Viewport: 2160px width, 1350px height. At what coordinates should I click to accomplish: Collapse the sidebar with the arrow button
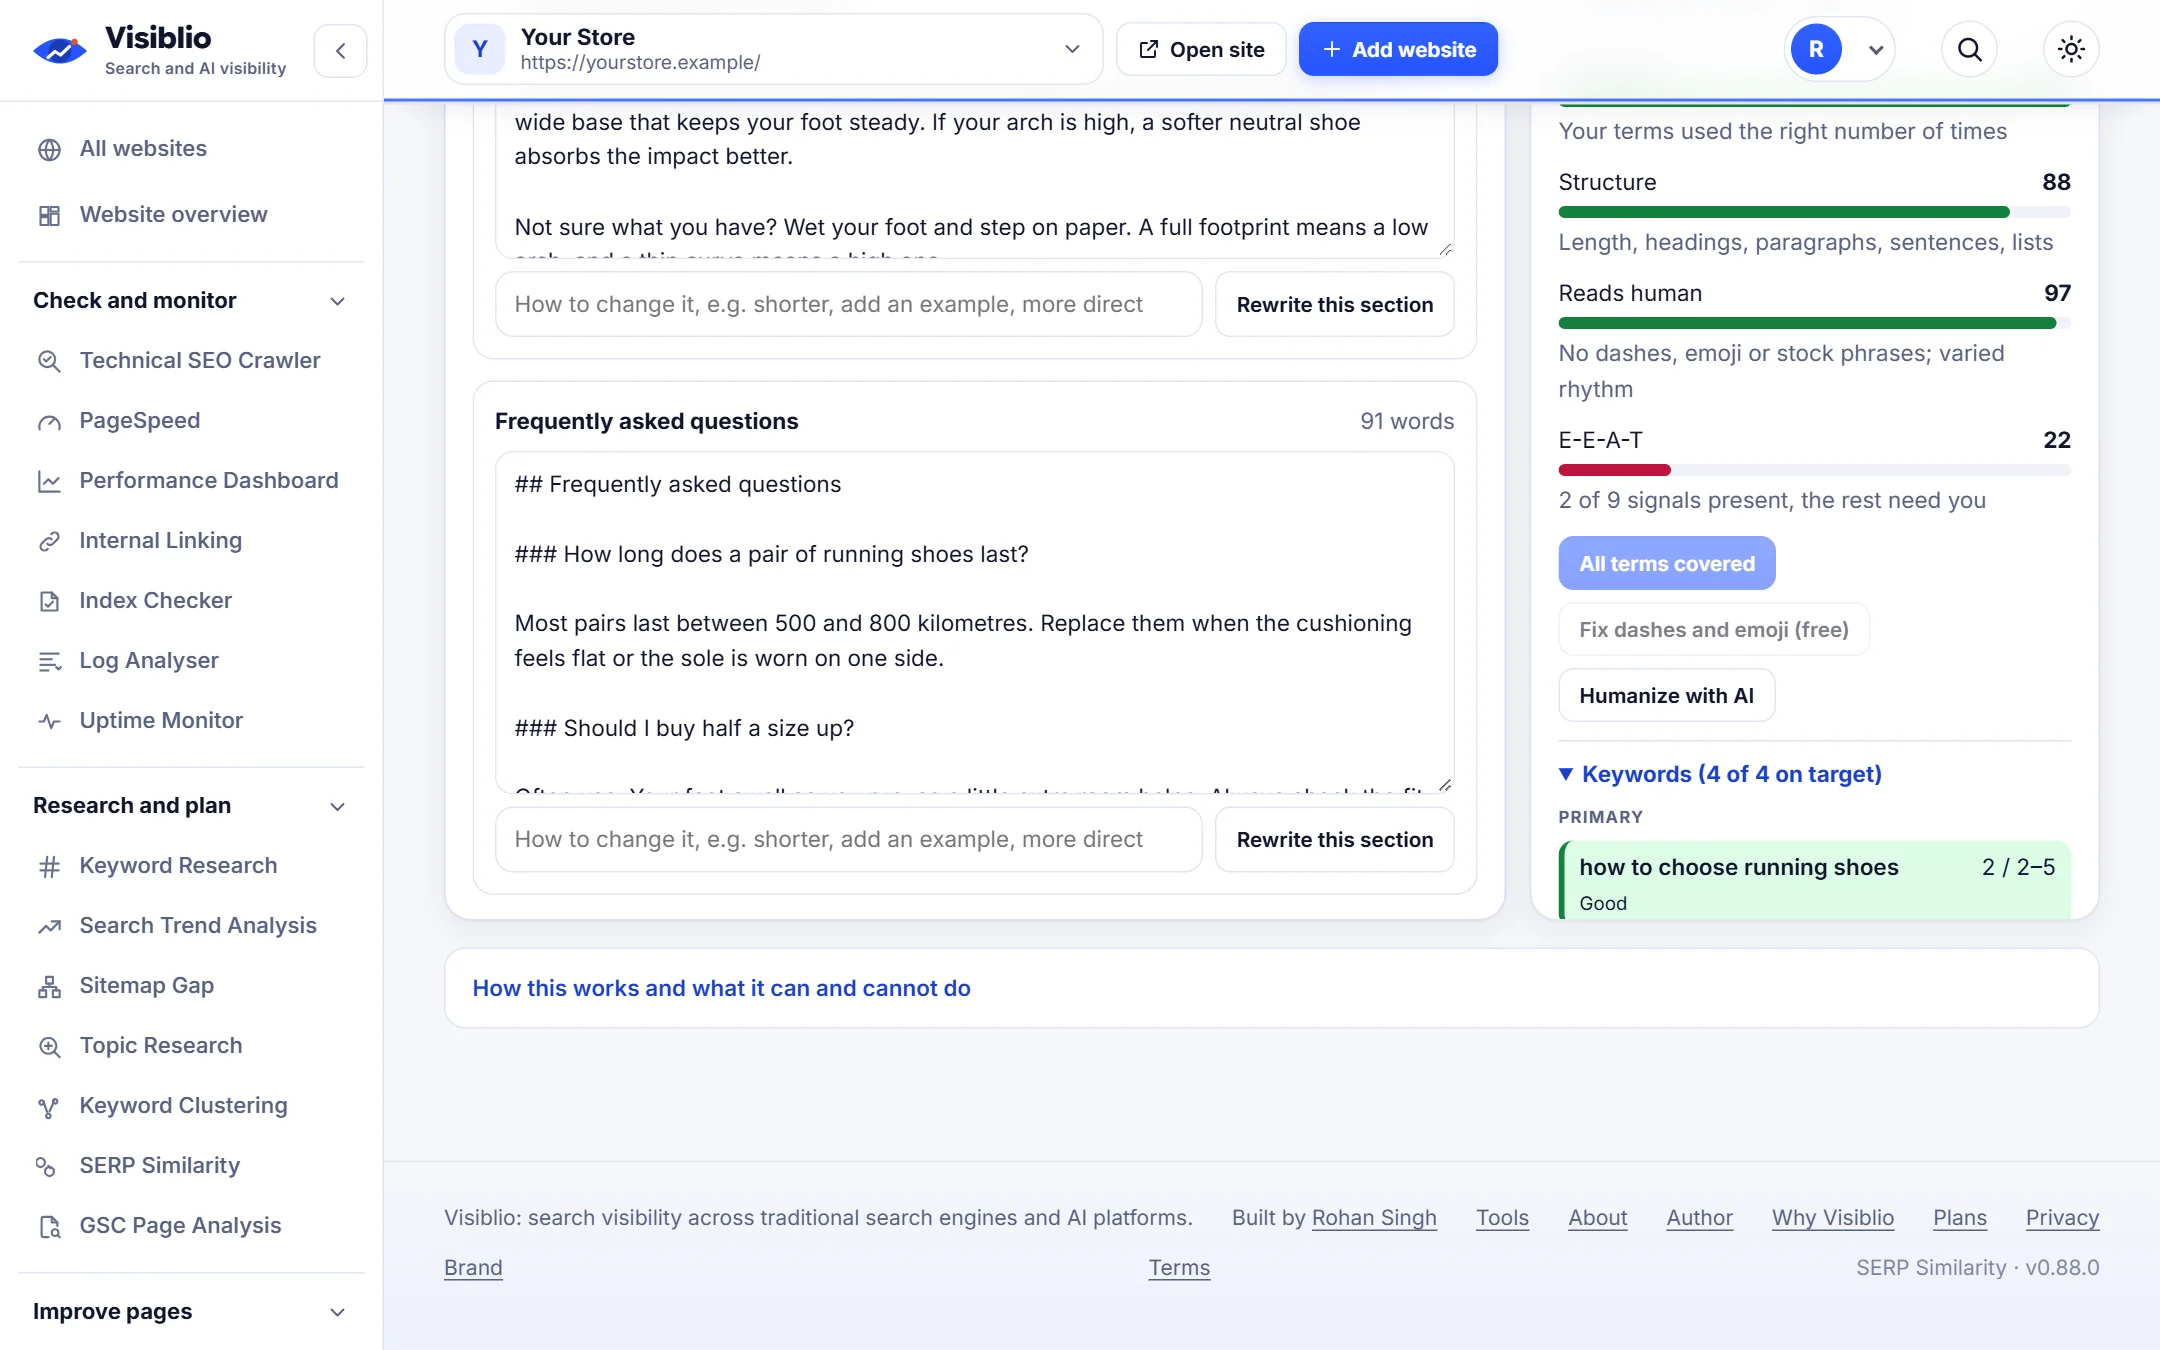pos(341,51)
